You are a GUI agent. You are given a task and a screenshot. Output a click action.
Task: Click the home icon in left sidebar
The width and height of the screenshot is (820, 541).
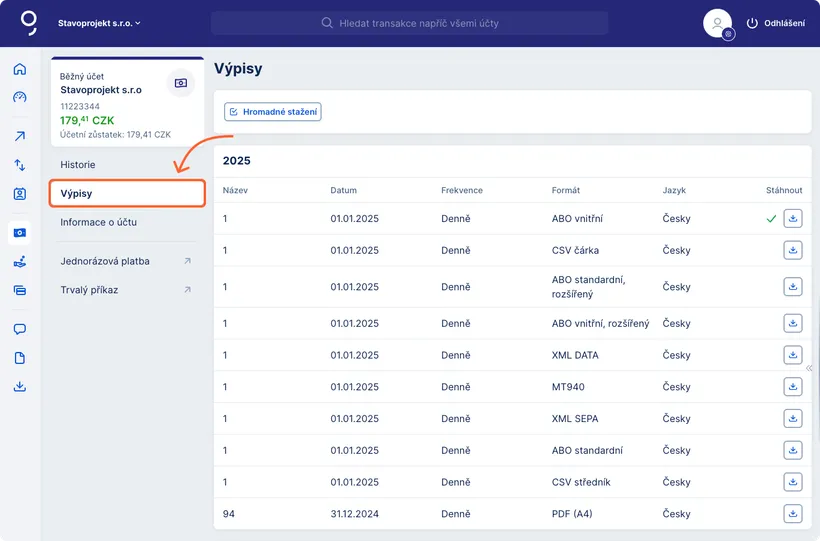click(19, 70)
